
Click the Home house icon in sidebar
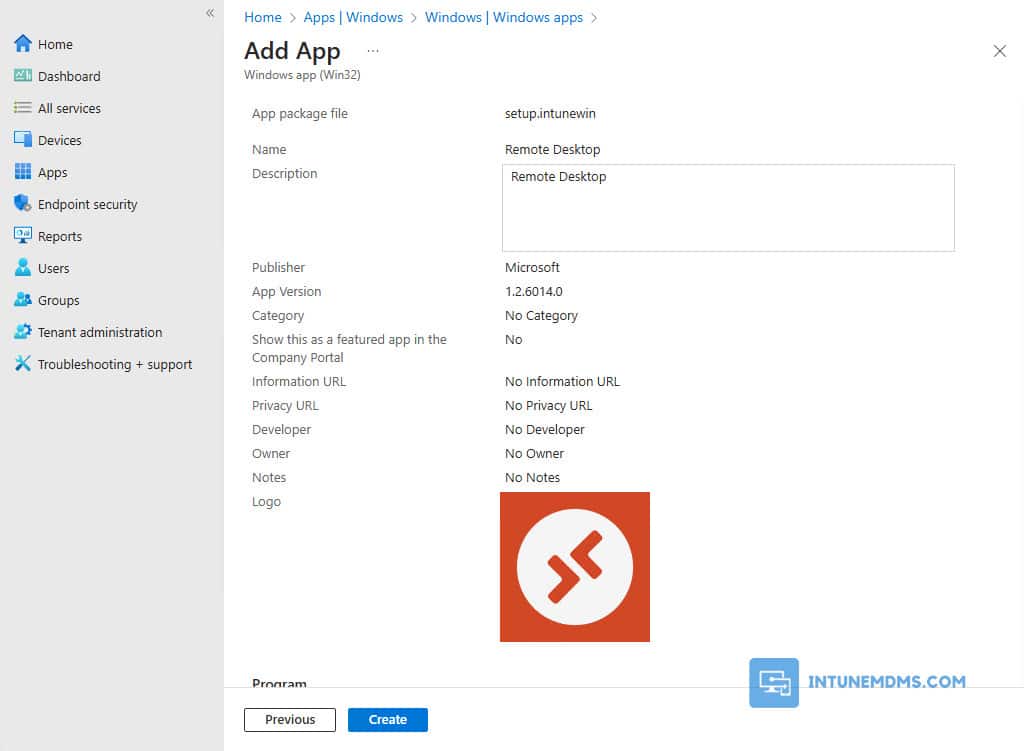click(x=23, y=44)
